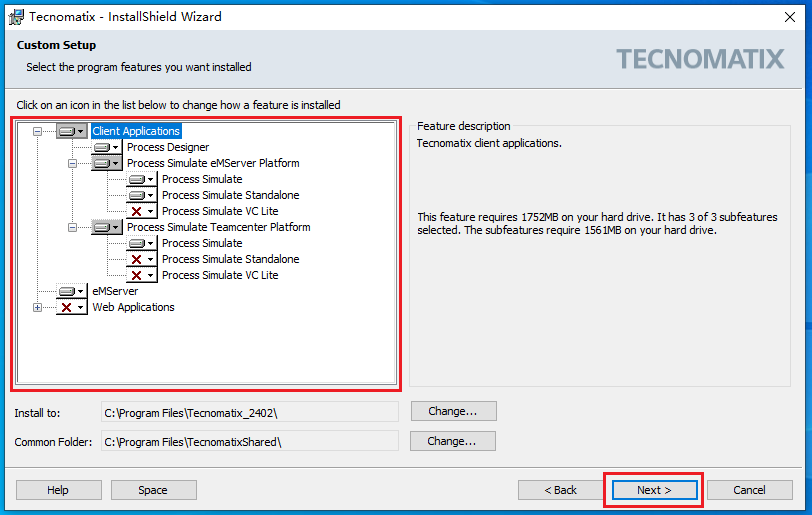Collapse the Client Applications tree node
Viewport: 812px width, 515px height.
point(37,131)
